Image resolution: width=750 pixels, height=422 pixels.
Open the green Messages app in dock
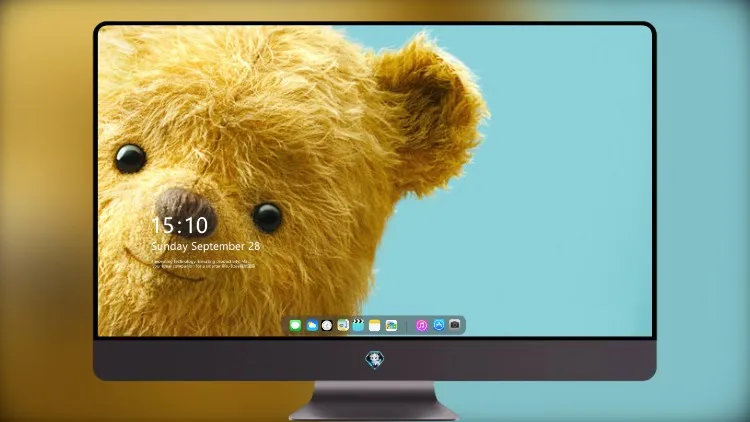(295, 326)
